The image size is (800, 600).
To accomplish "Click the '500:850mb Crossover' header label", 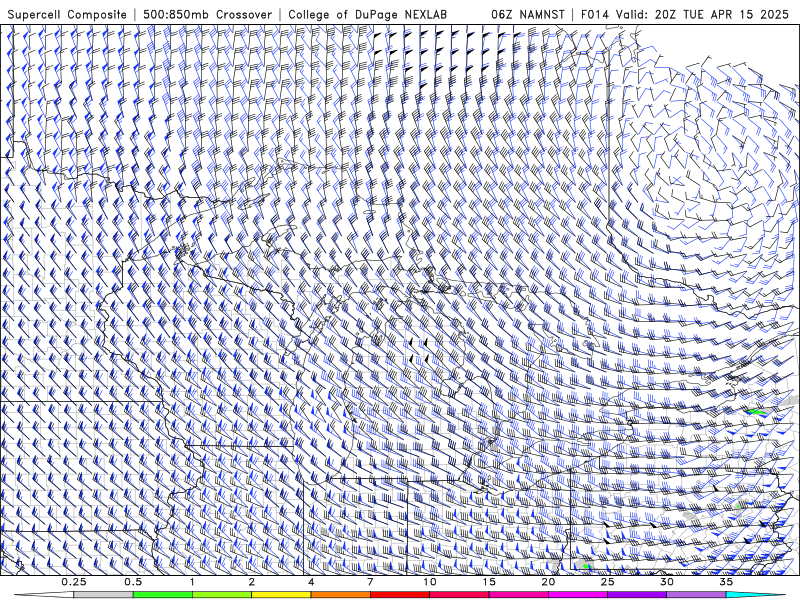I will click(208, 15).
